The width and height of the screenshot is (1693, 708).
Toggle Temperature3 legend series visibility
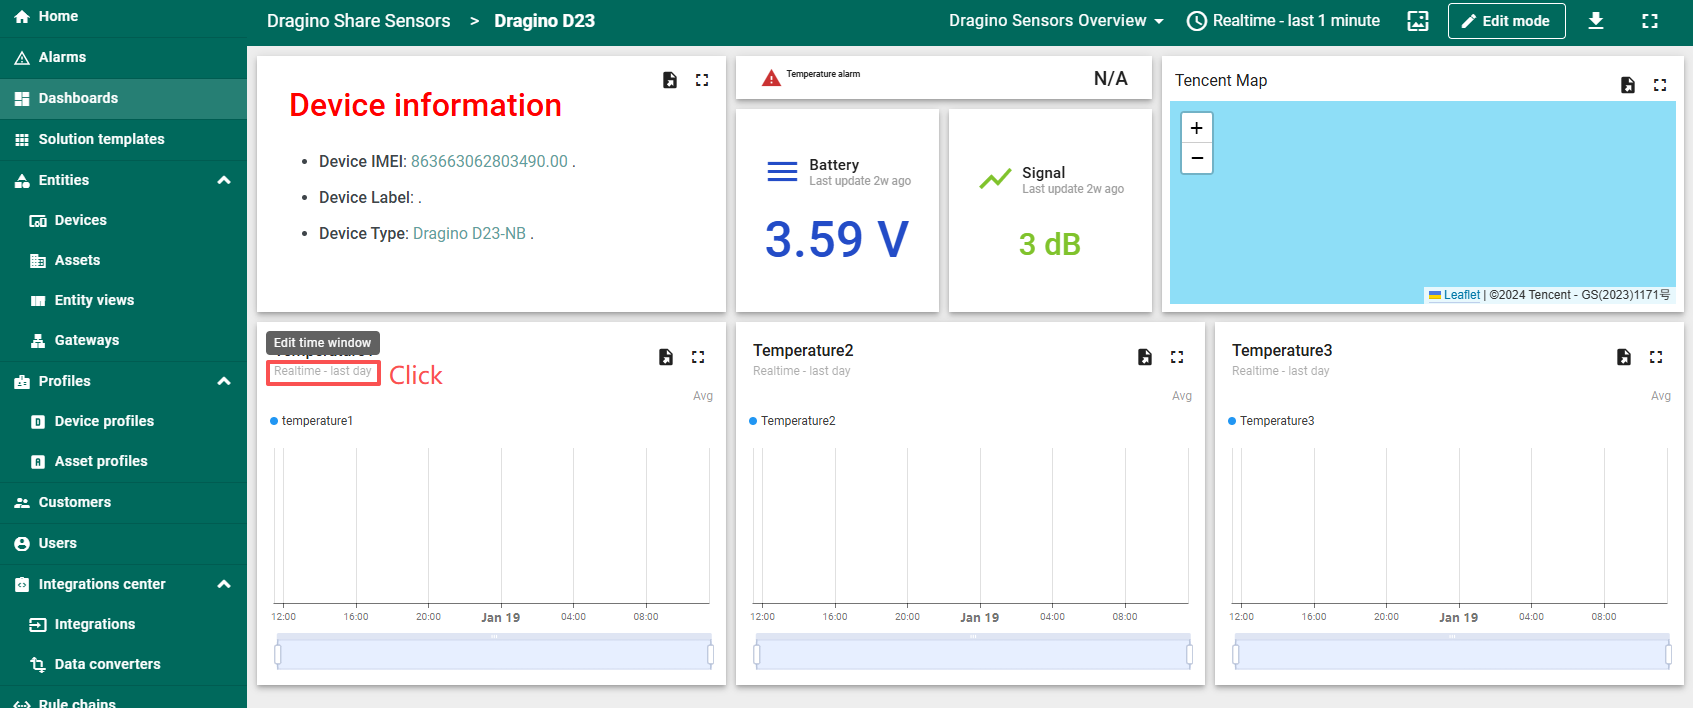(1276, 421)
